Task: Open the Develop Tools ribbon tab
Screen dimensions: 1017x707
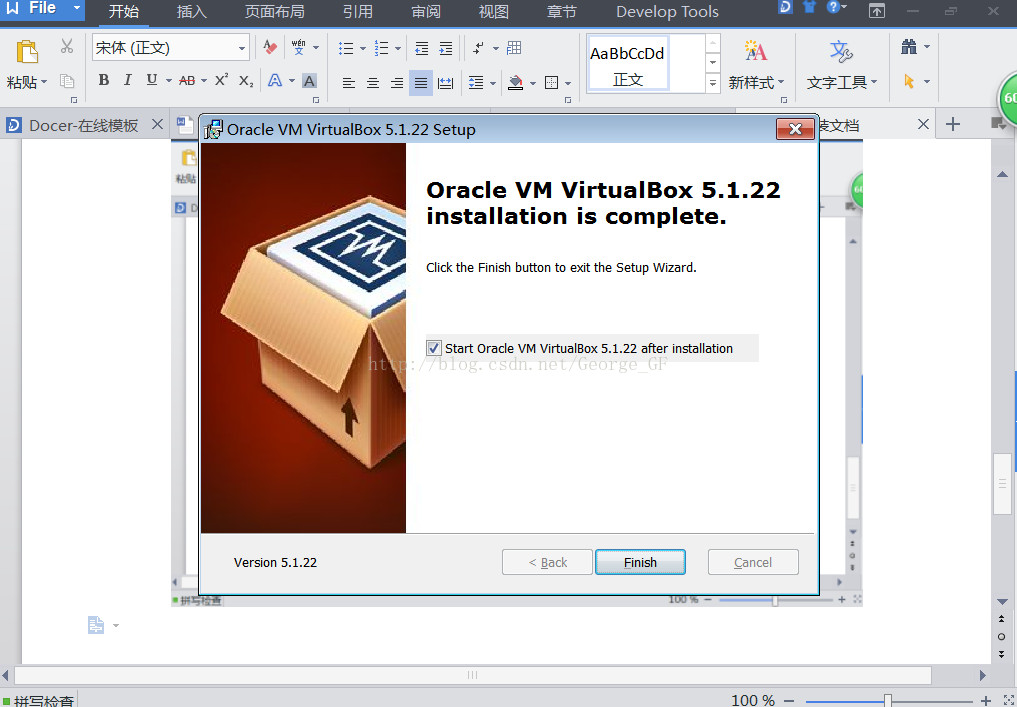Action: (667, 12)
